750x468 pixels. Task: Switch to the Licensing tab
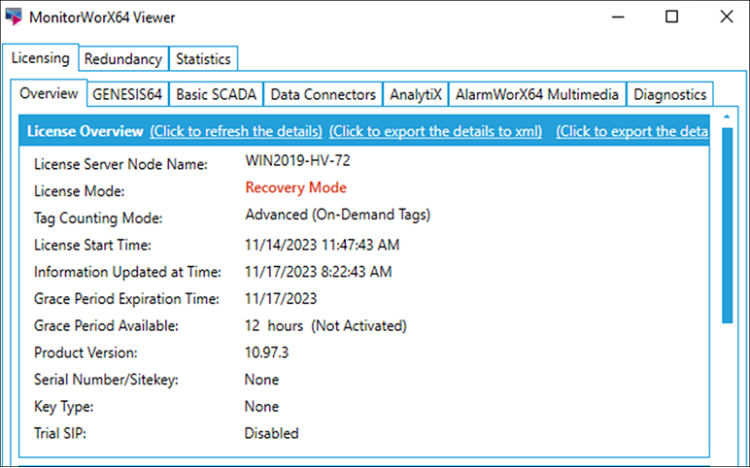point(40,58)
